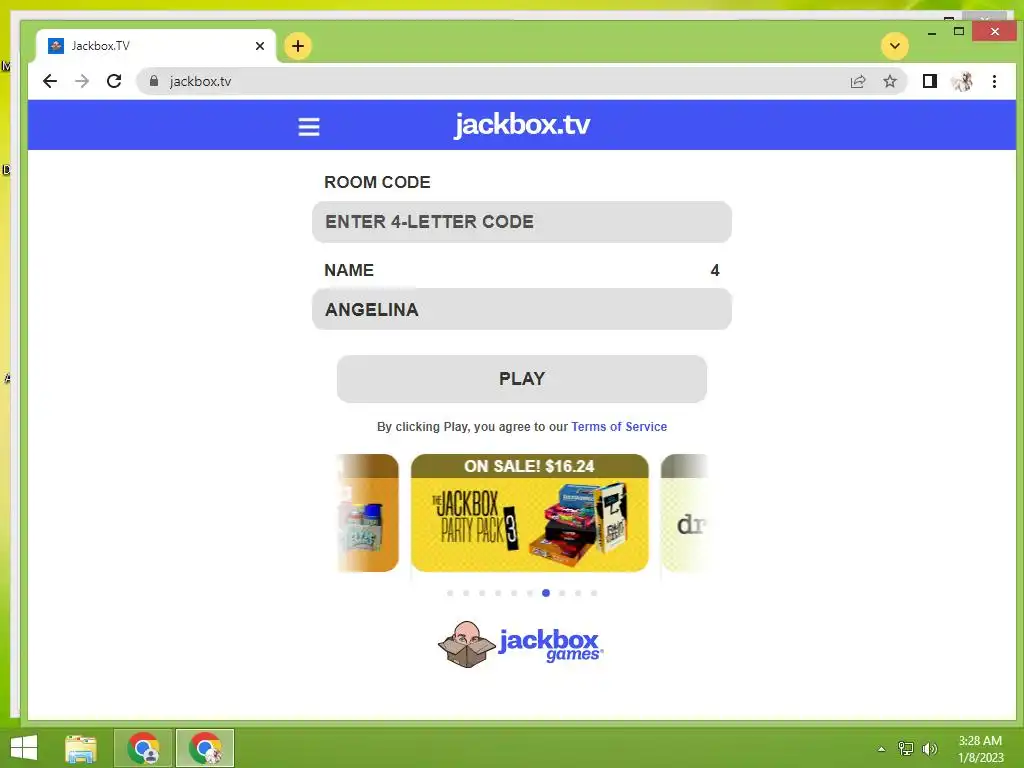Bookmark this page with the star
This screenshot has height=768, width=1024.
(889, 81)
